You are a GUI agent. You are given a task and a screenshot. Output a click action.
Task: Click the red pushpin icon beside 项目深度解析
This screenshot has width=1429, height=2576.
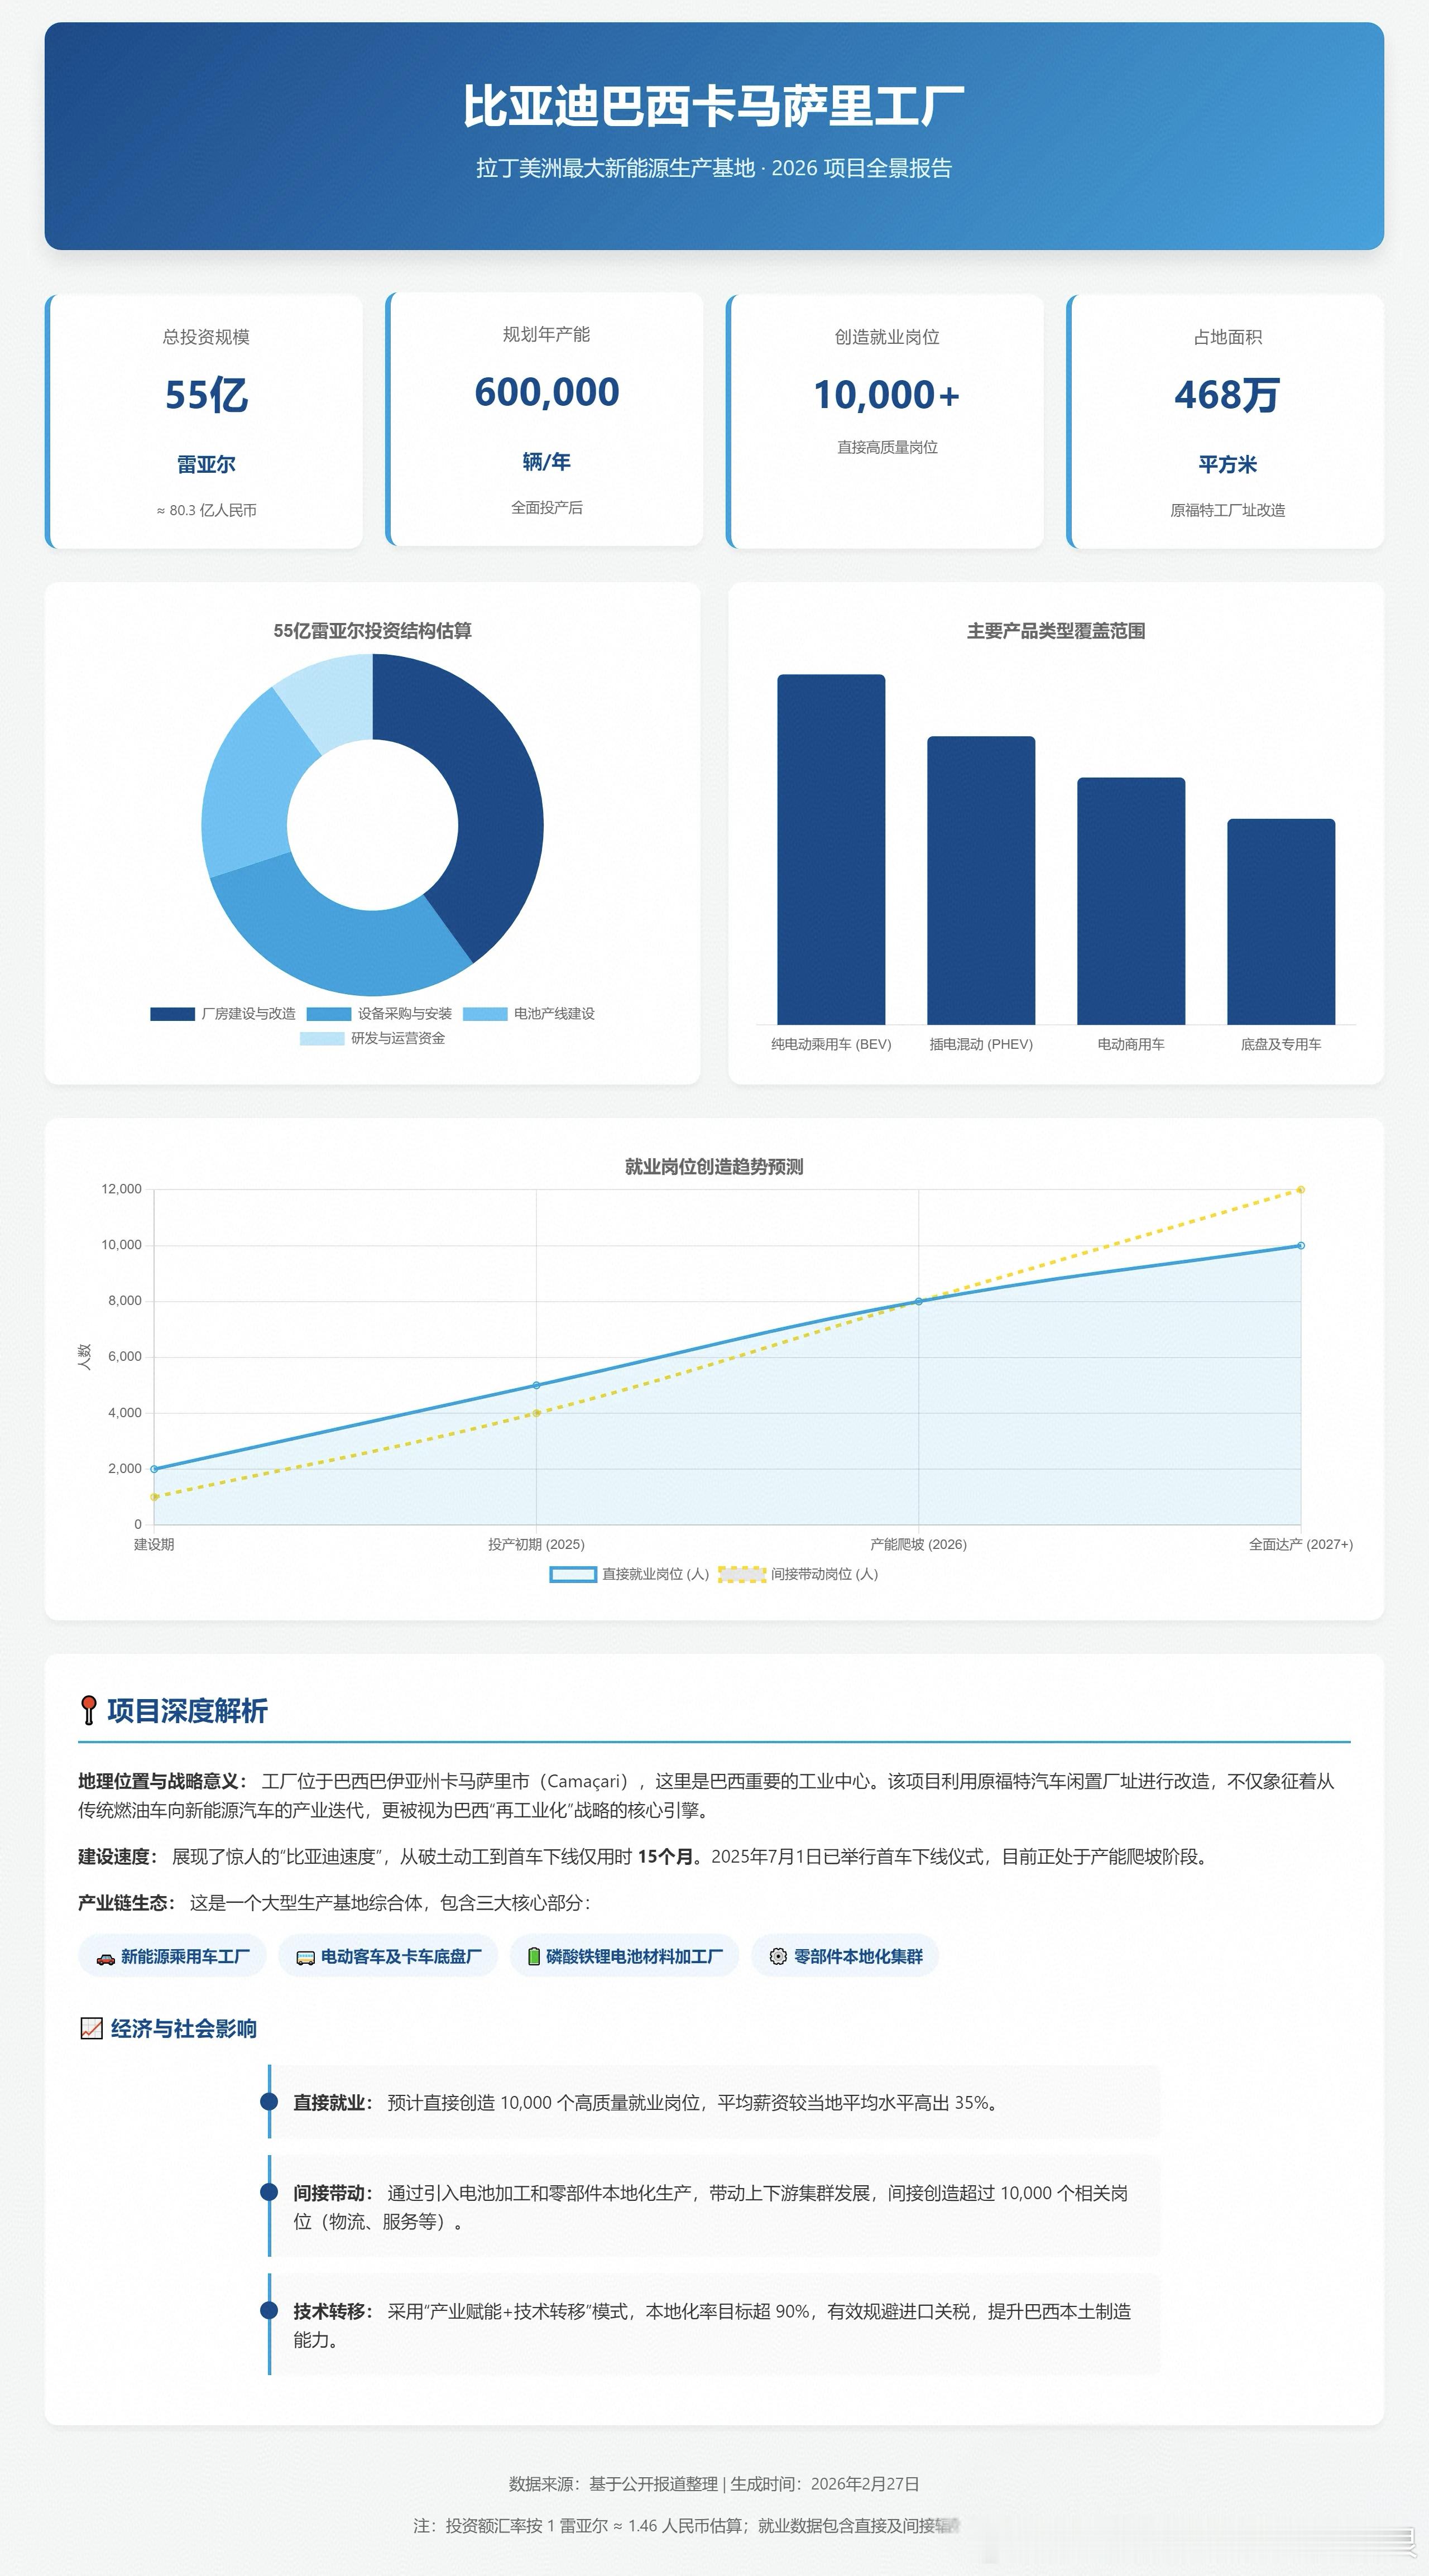point(89,1710)
